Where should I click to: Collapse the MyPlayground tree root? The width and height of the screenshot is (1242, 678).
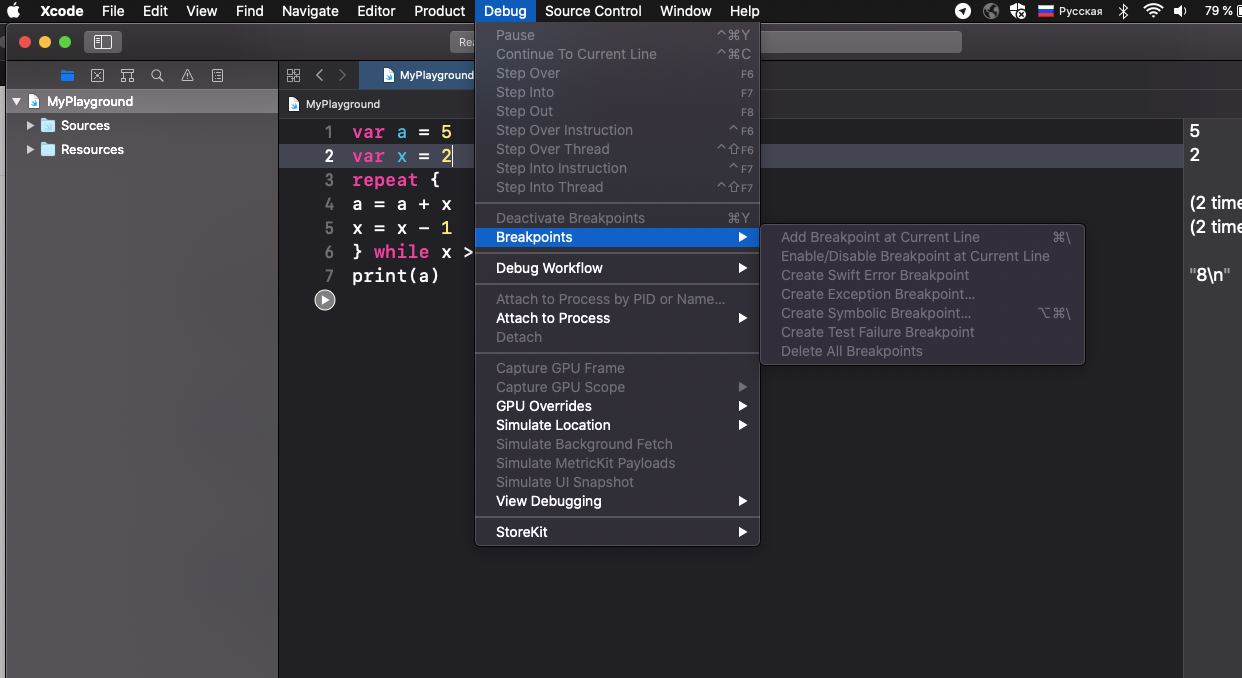pyautogui.click(x=16, y=101)
